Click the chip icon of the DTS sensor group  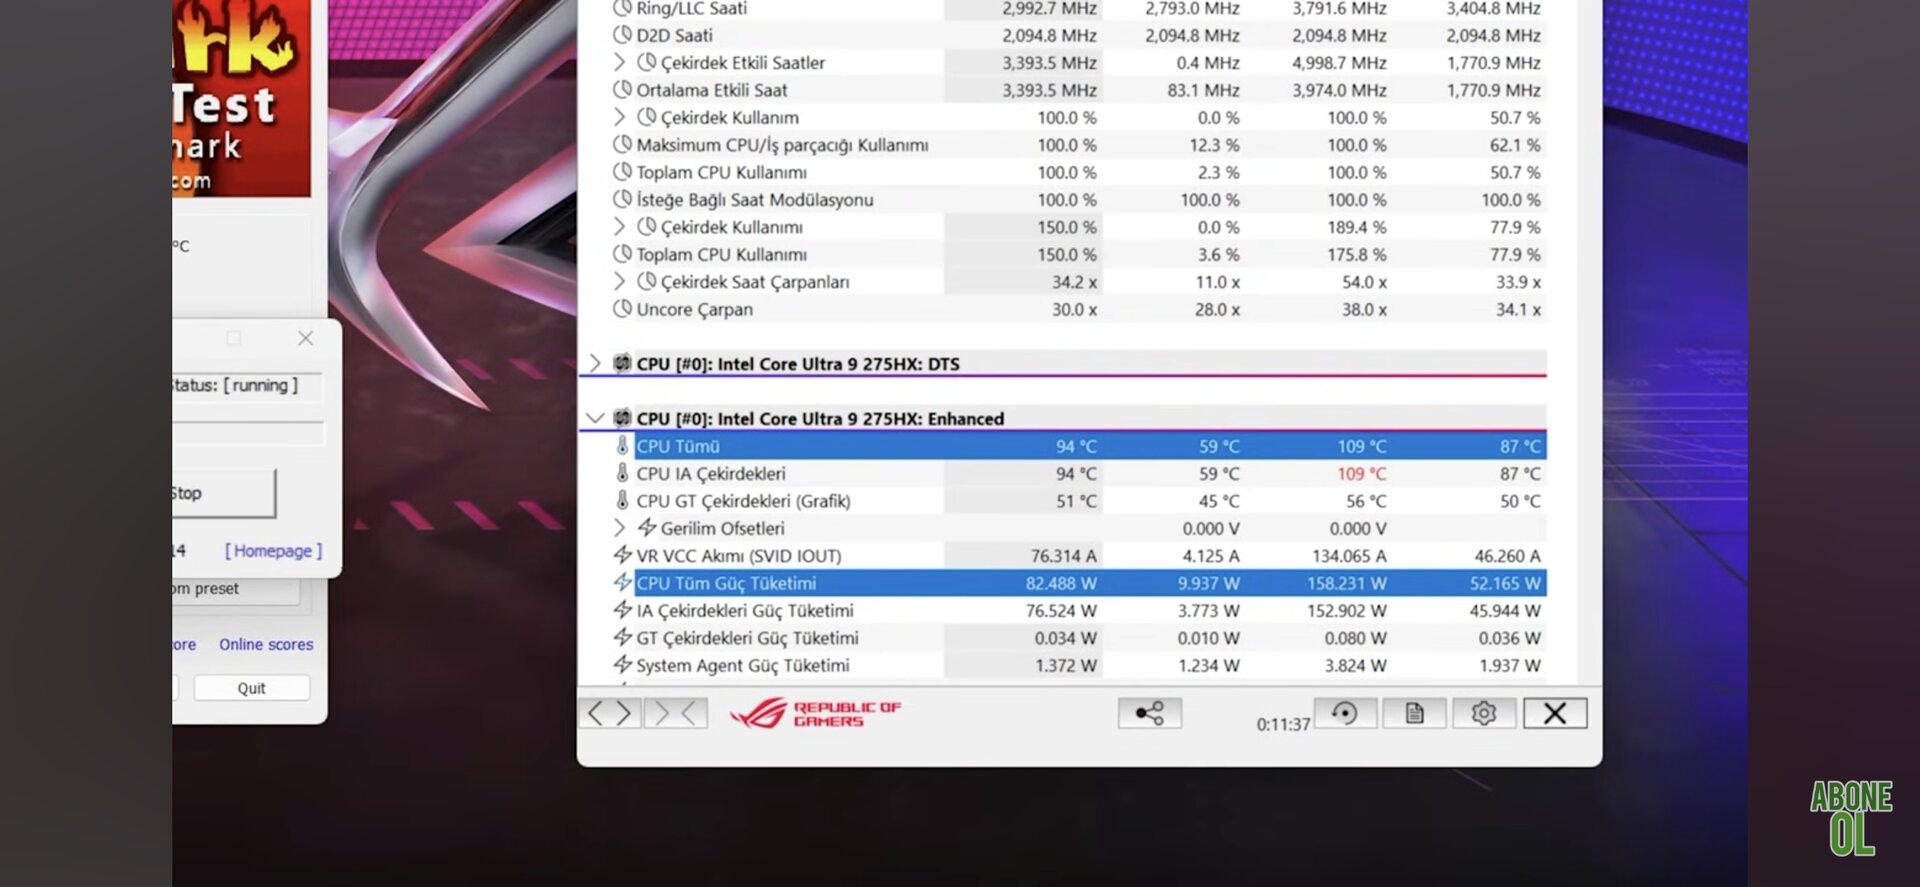(622, 363)
